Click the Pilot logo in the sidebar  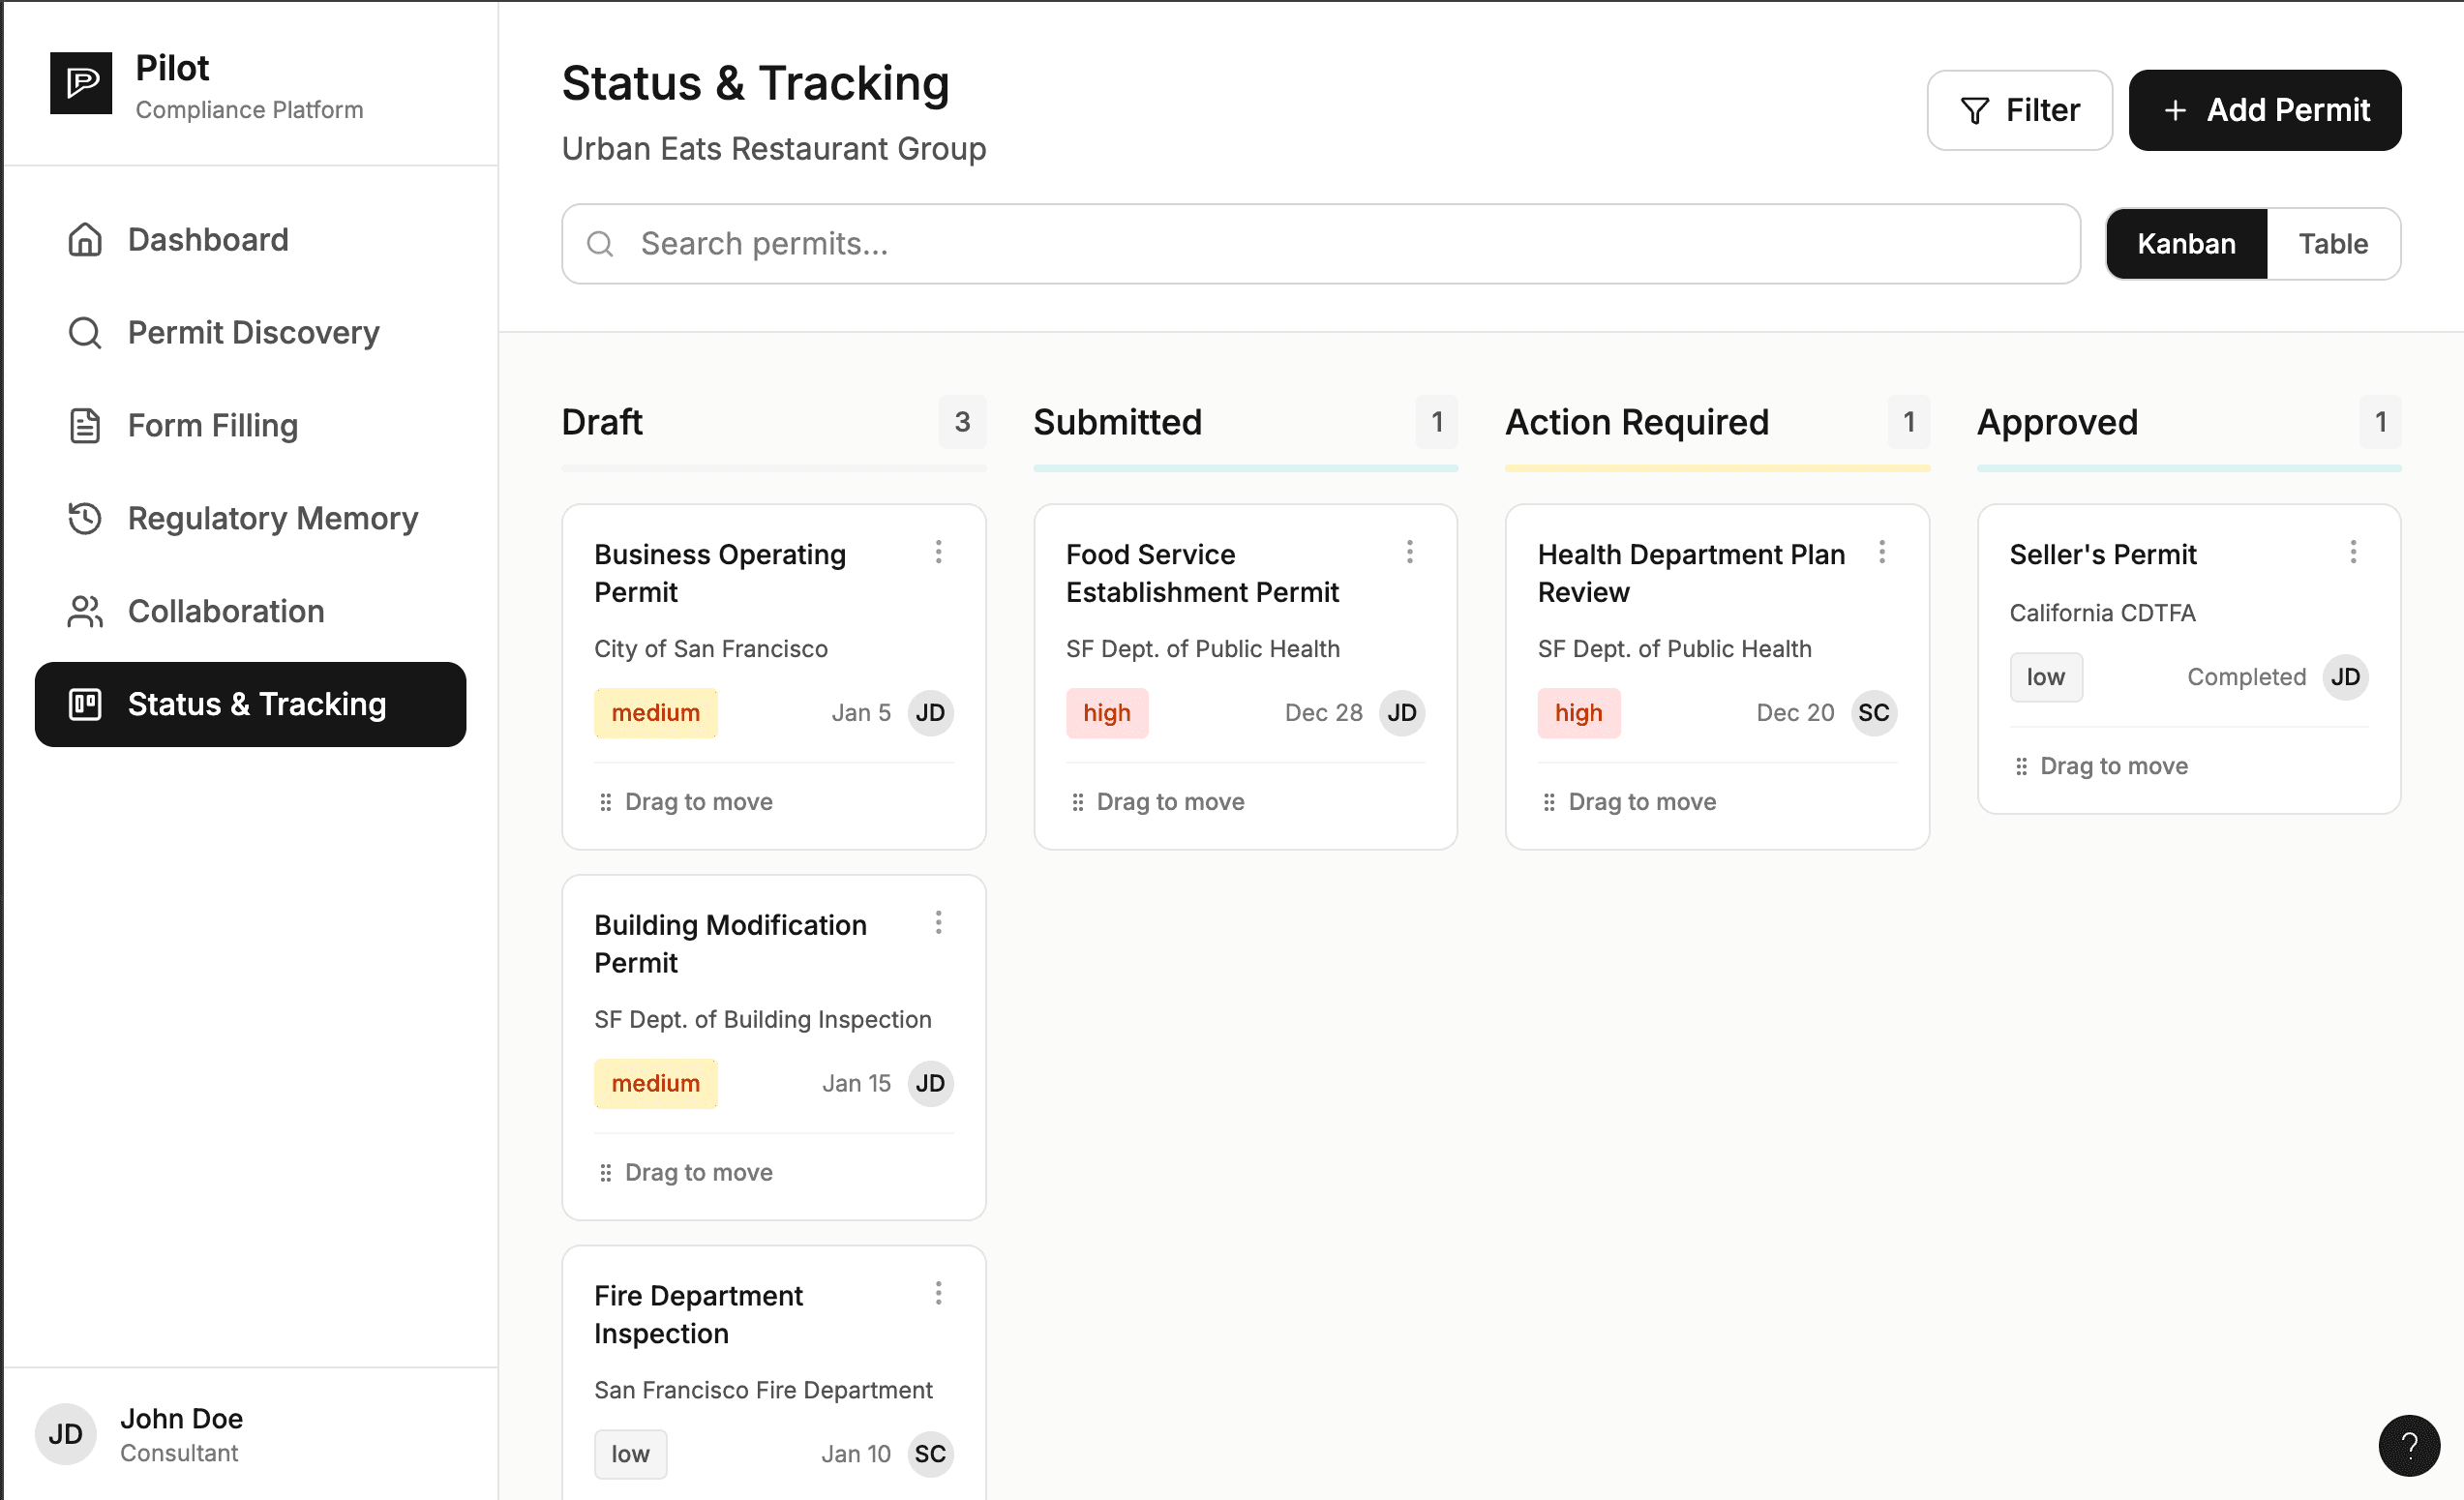(80, 83)
